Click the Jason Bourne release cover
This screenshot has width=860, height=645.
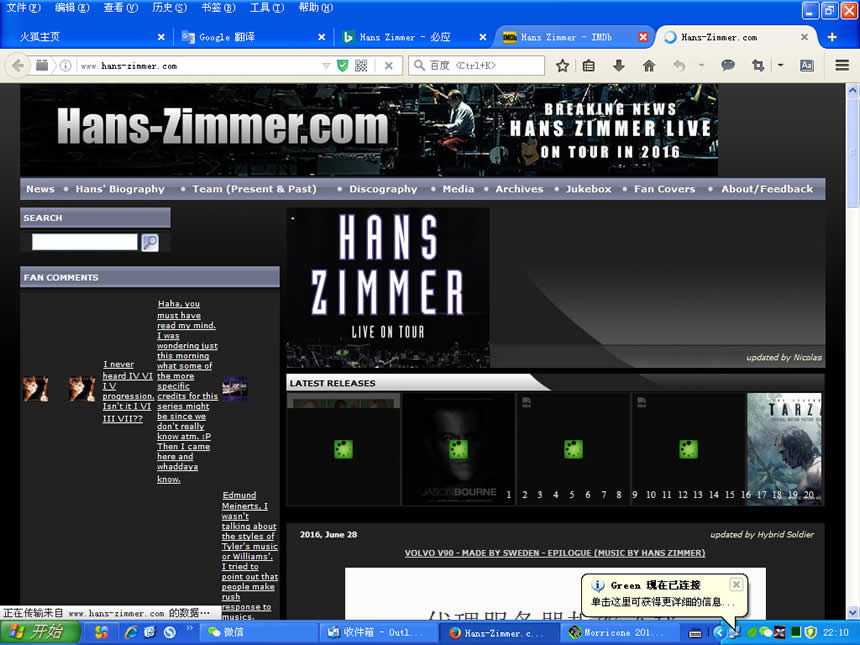(458, 449)
